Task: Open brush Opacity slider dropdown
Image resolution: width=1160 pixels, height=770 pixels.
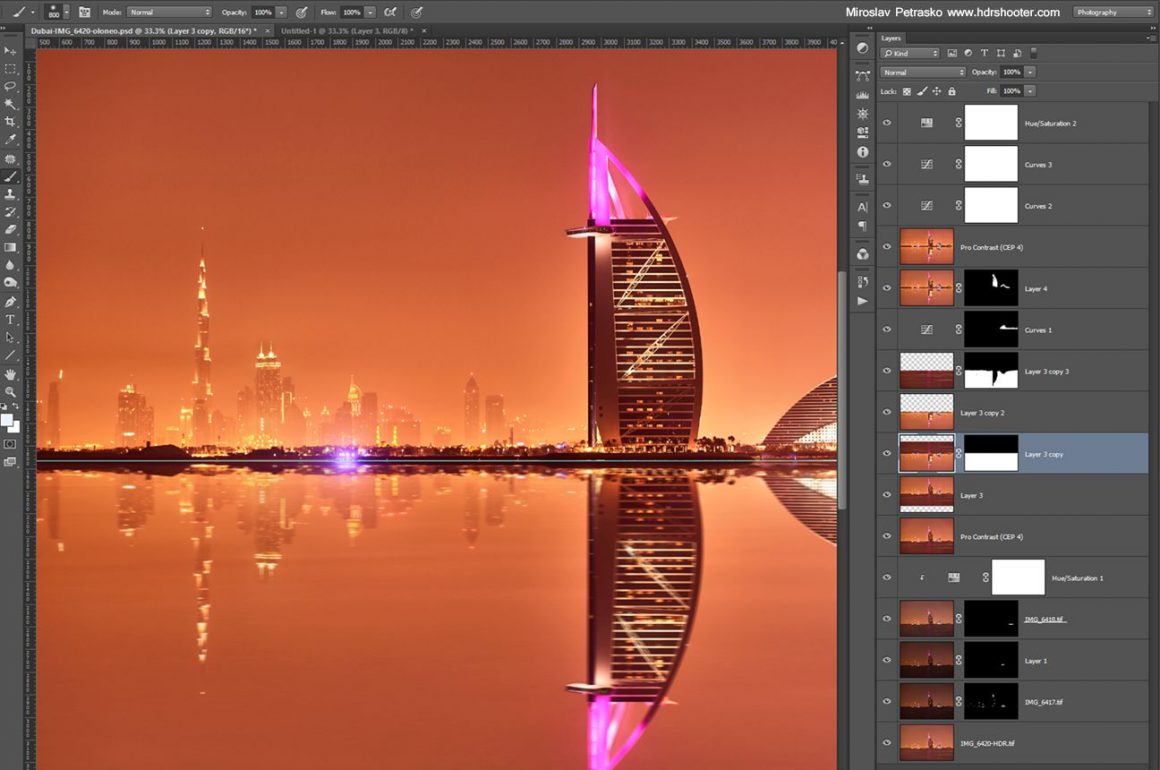Action: [x=282, y=13]
